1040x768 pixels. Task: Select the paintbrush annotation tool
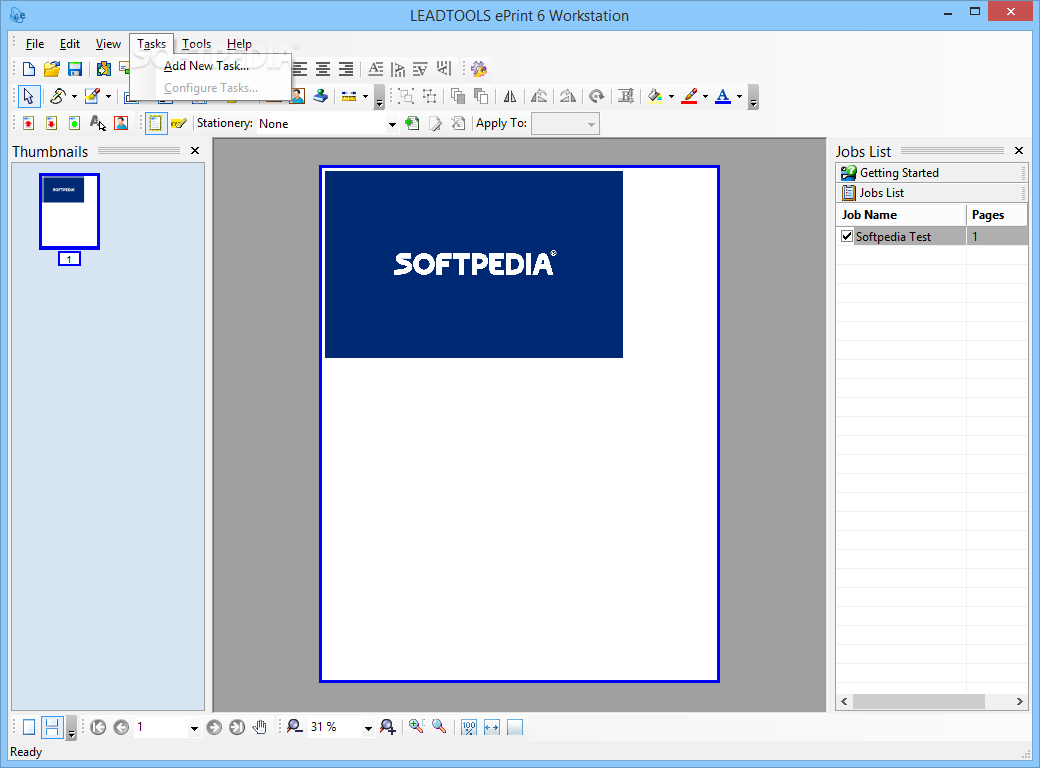[x=92, y=97]
